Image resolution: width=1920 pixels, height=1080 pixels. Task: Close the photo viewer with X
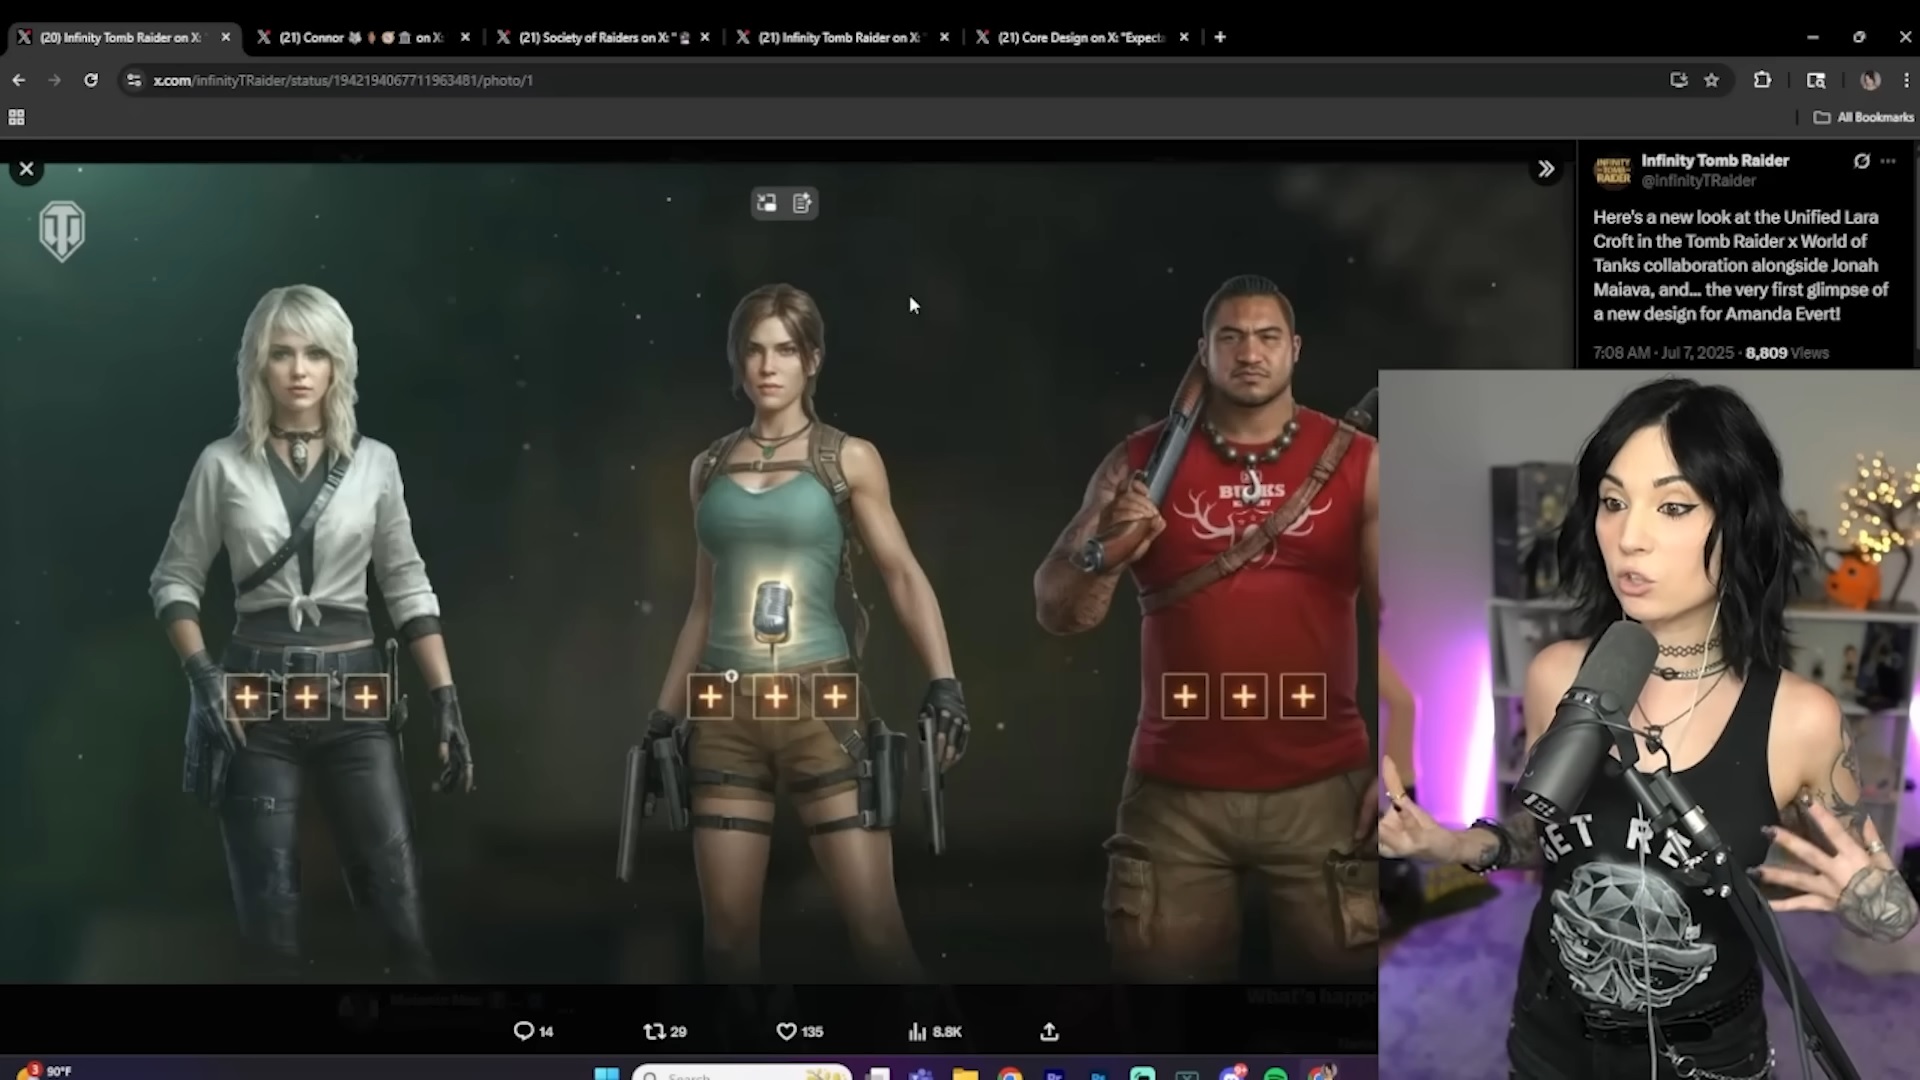point(27,169)
